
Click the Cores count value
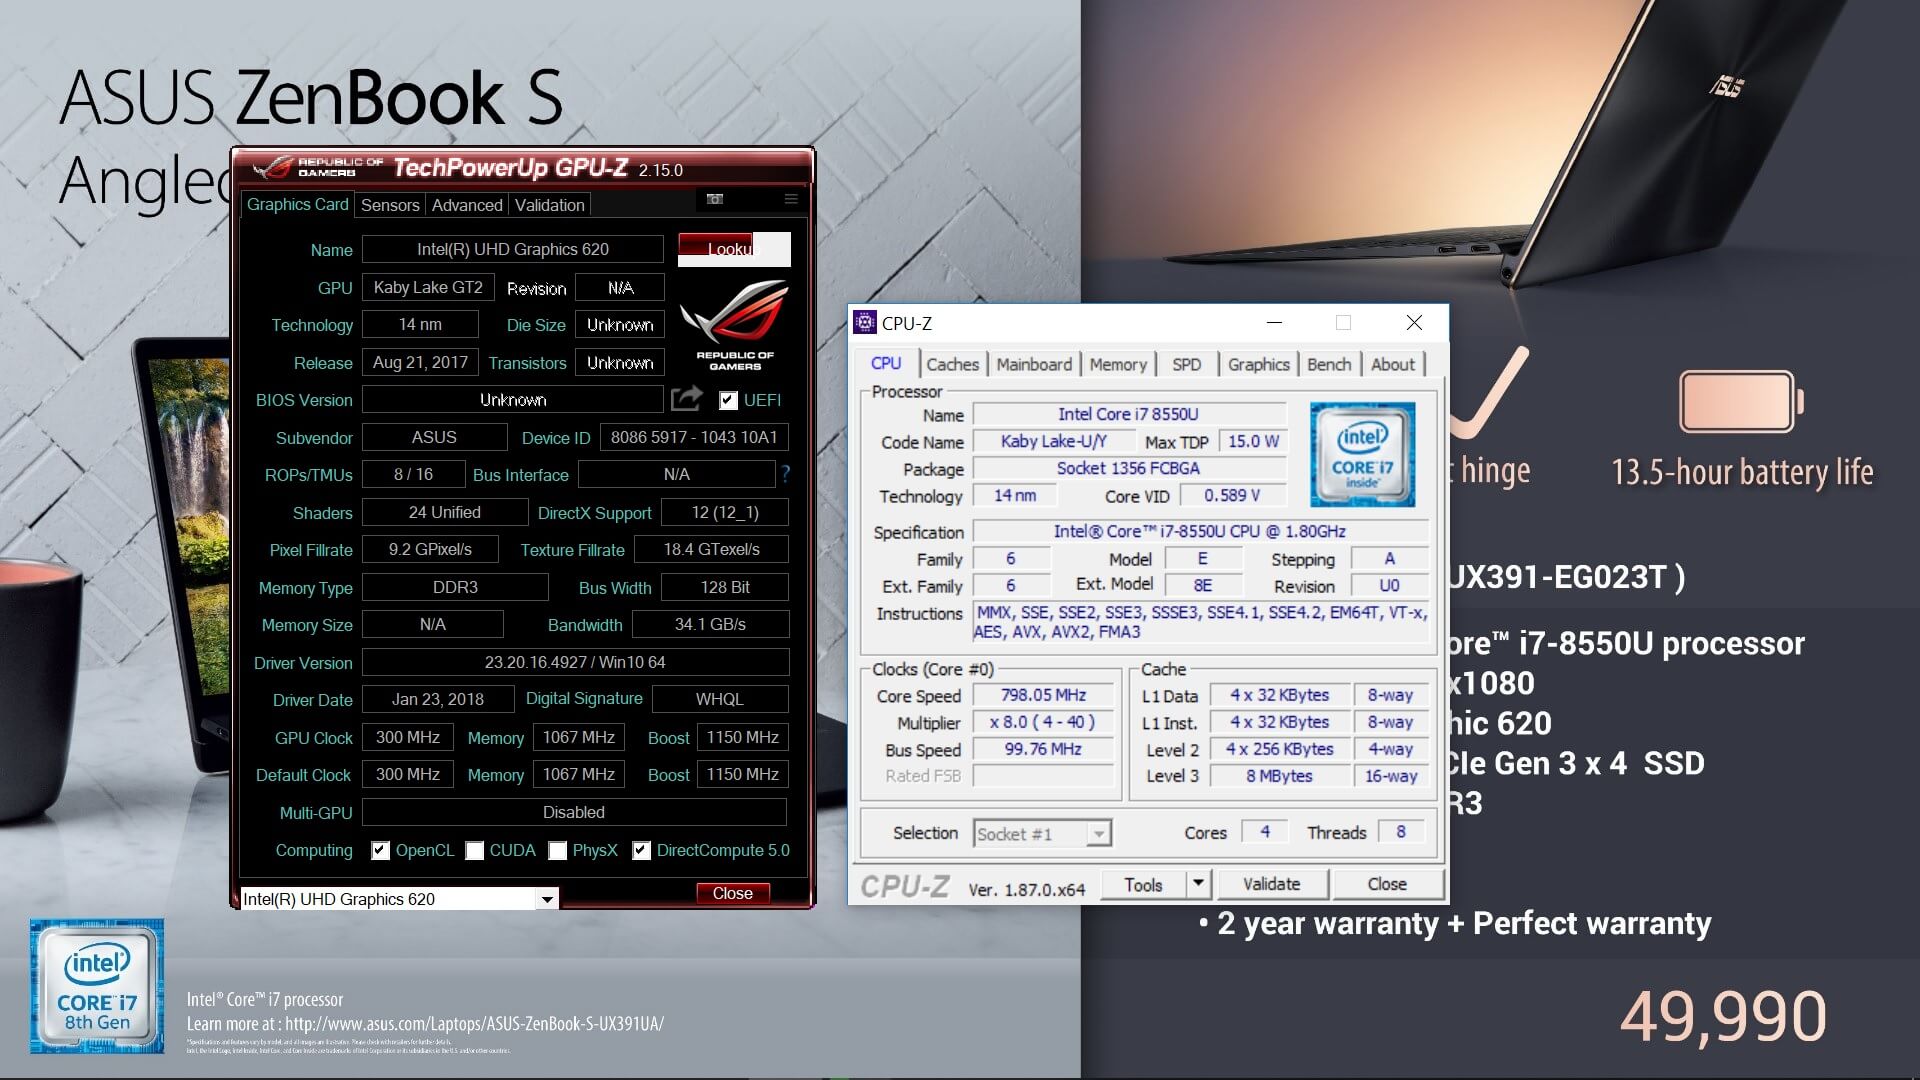[1265, 832]
